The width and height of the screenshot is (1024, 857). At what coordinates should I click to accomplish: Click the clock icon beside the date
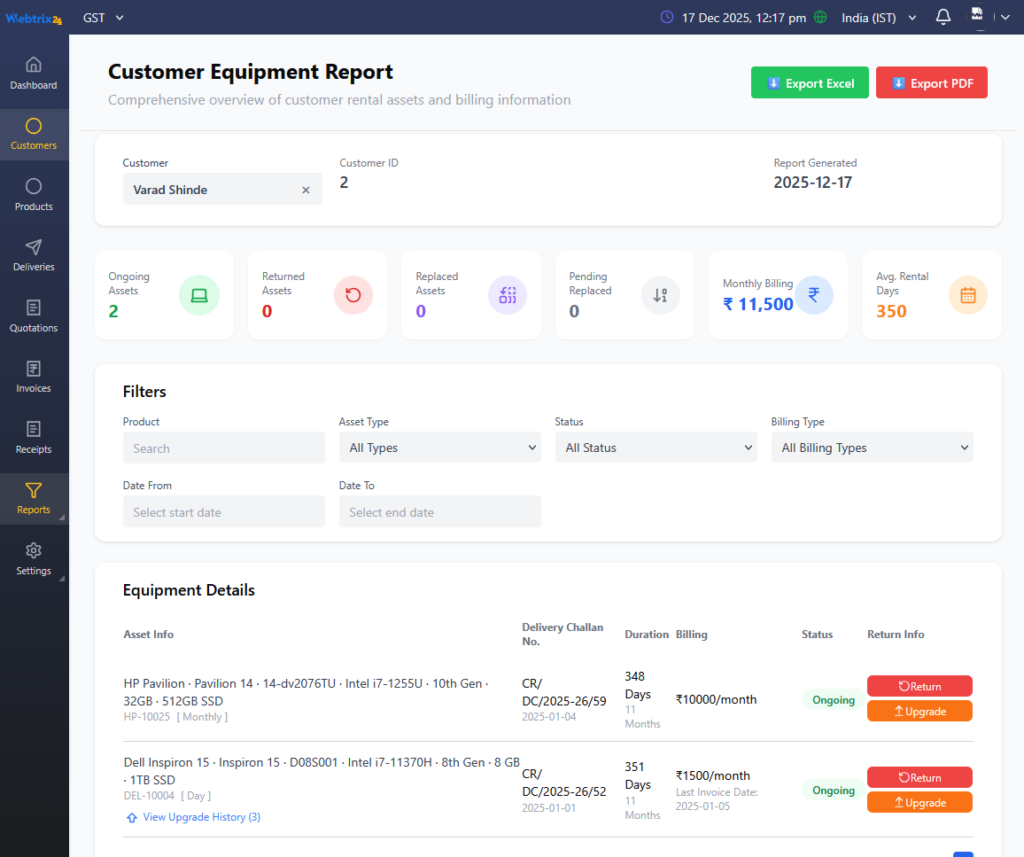[x=667, y=17]
